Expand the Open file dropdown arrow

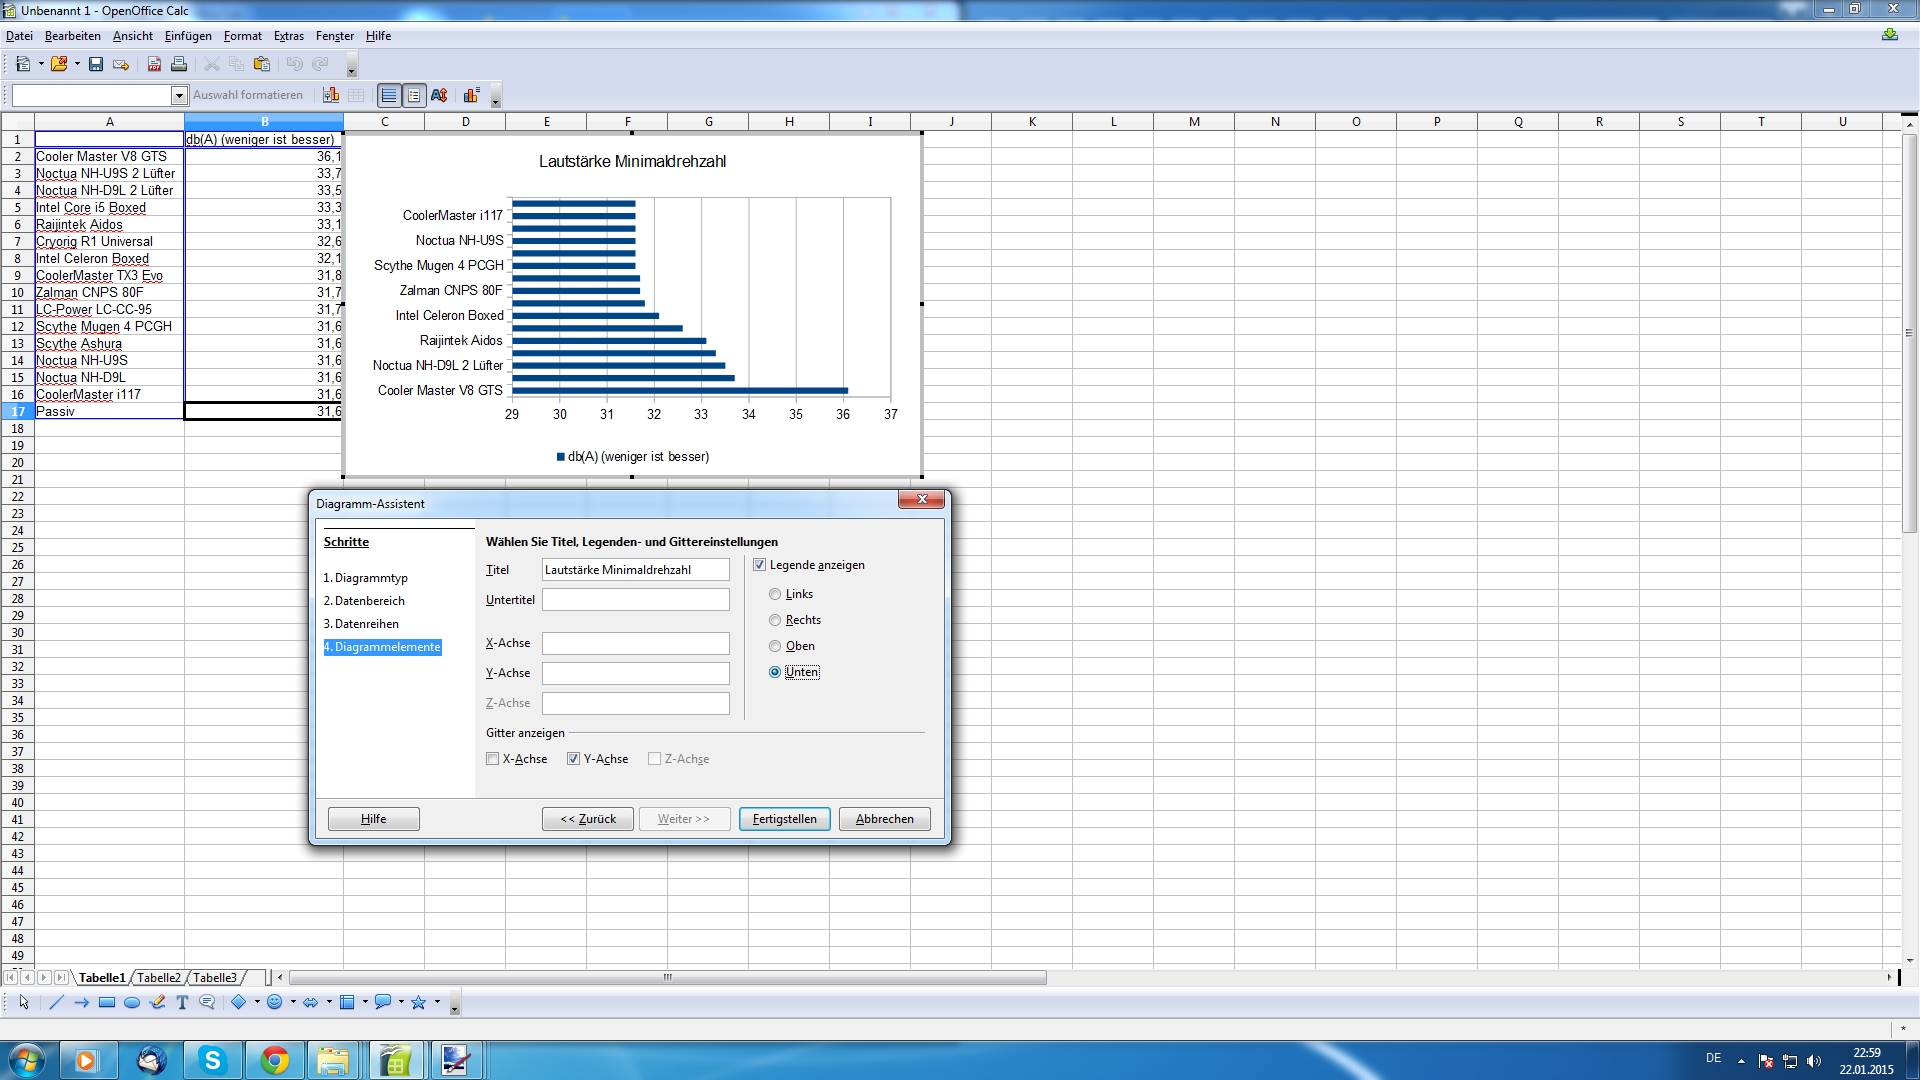tap(77, 64)
